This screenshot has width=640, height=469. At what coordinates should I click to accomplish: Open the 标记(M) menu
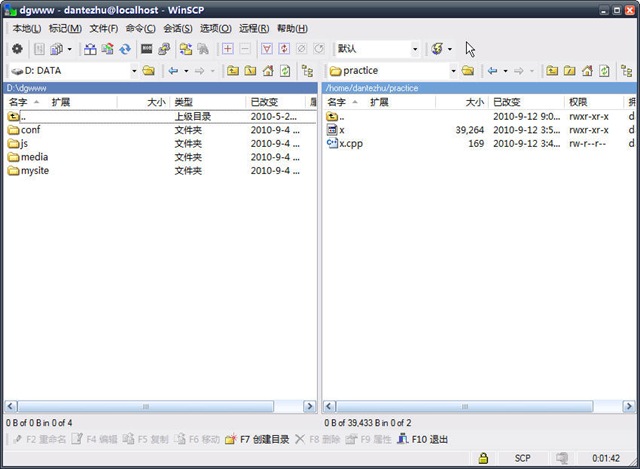[65, 29]
